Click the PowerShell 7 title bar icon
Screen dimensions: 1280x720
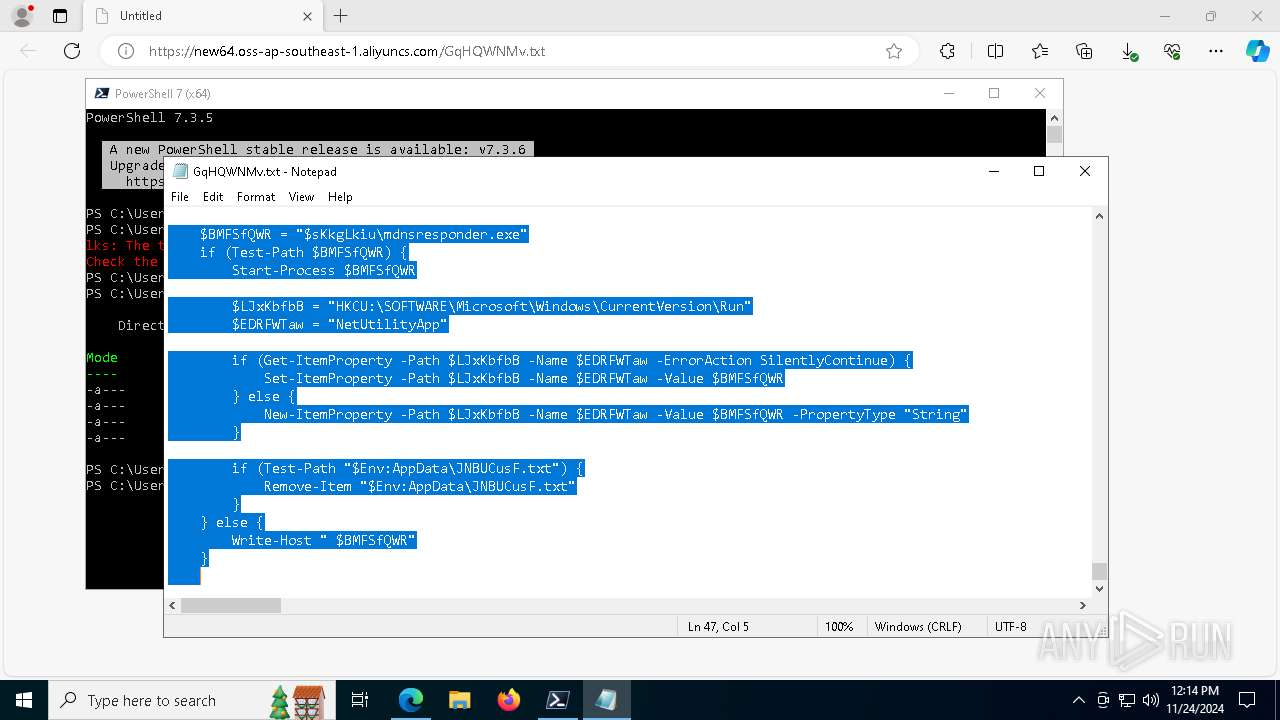[101, 93]
